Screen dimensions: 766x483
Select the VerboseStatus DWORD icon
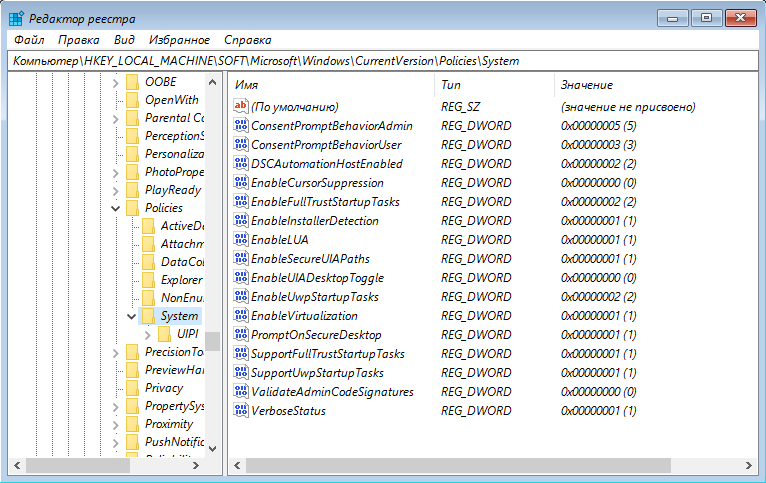click(x=240, y=411)
